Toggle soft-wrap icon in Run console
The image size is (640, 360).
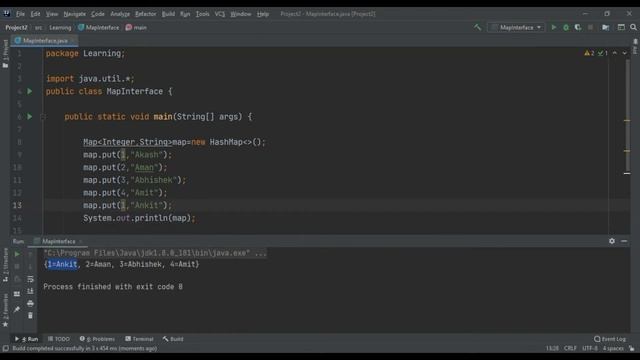pyautogui.click(x=30, y=279)
